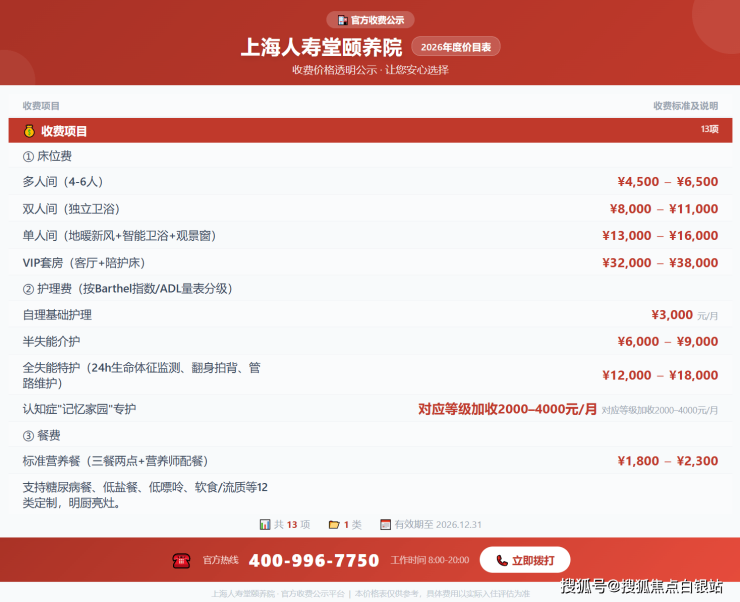Select the 自理基础护理 row
Viewport: 740px width, 602px height.
(x=370, y=315)
